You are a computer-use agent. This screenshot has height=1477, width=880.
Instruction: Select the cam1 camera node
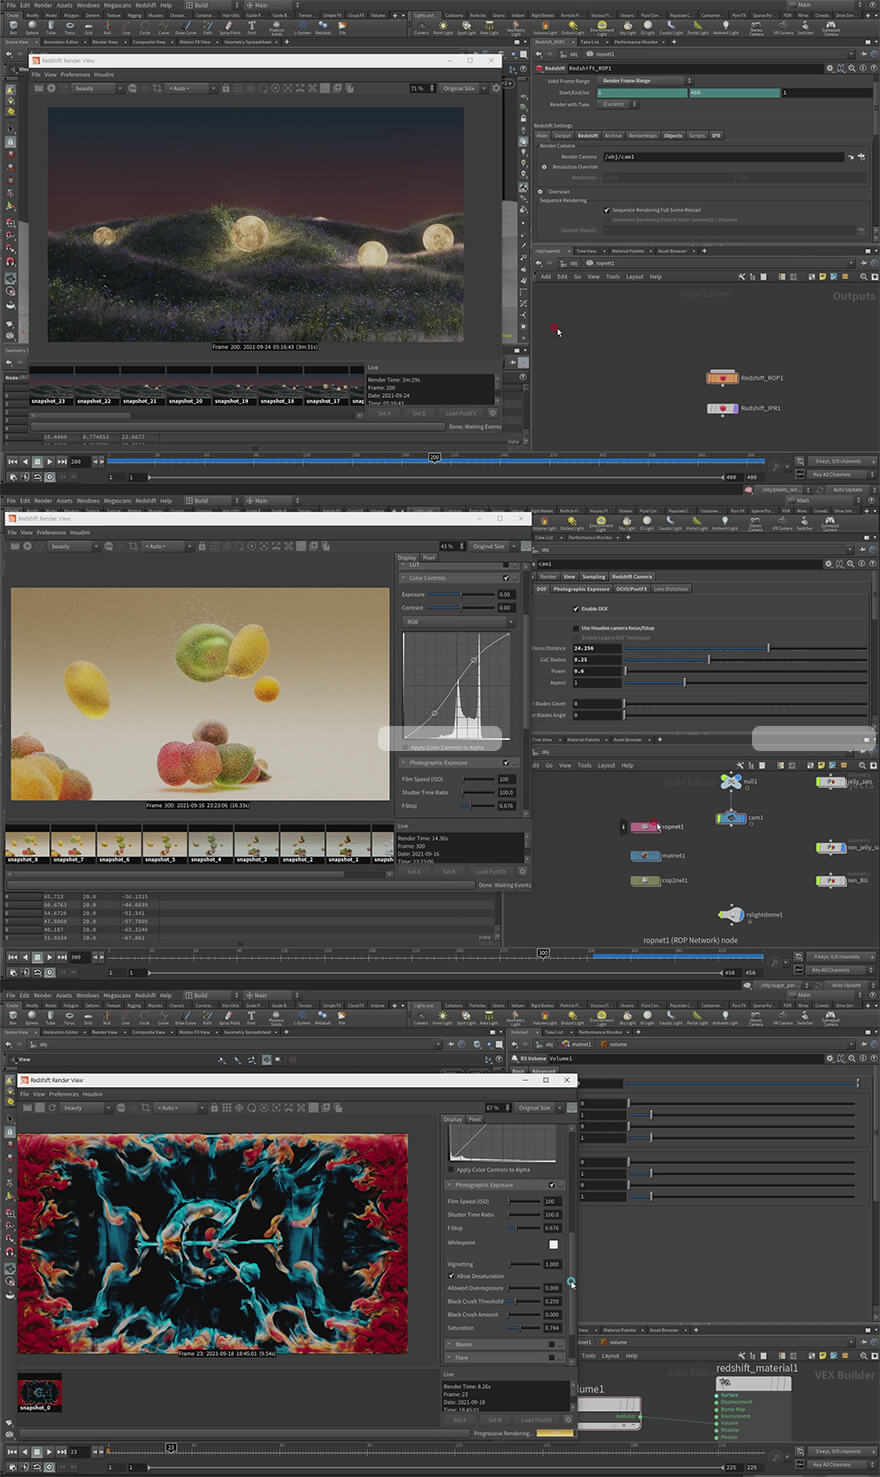(731, 818)
